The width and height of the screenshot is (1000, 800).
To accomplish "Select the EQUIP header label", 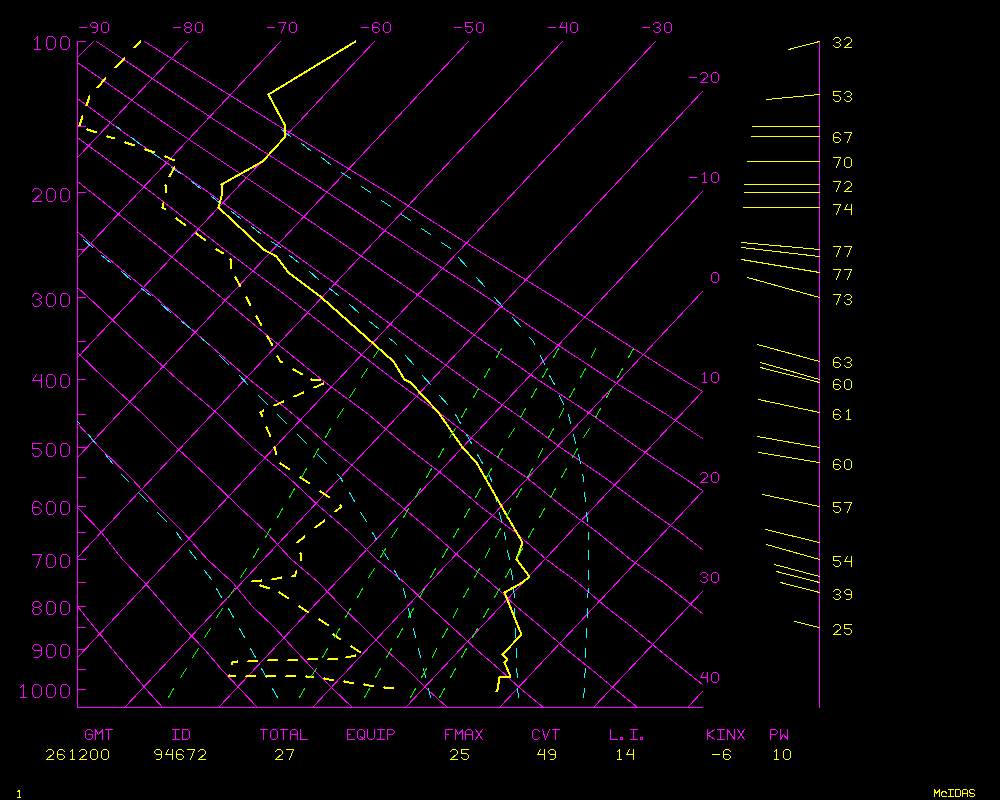I will [371, 735].
